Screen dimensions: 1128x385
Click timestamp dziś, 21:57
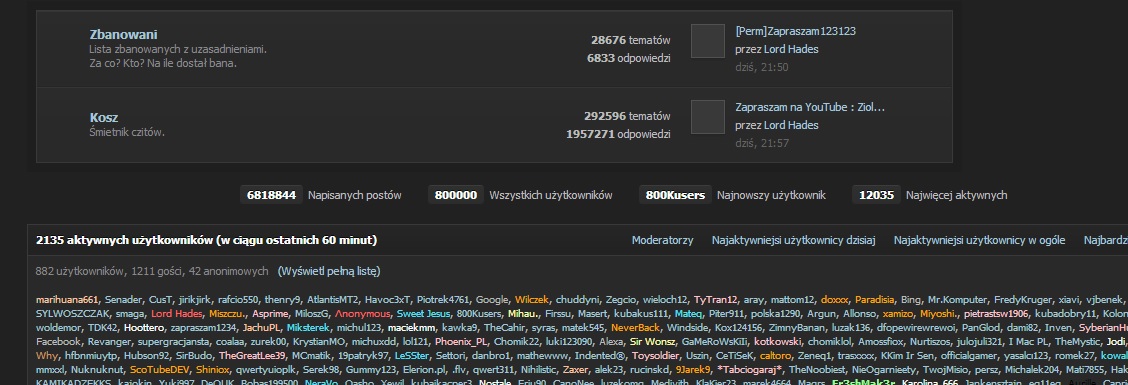[x=762, y=143]
